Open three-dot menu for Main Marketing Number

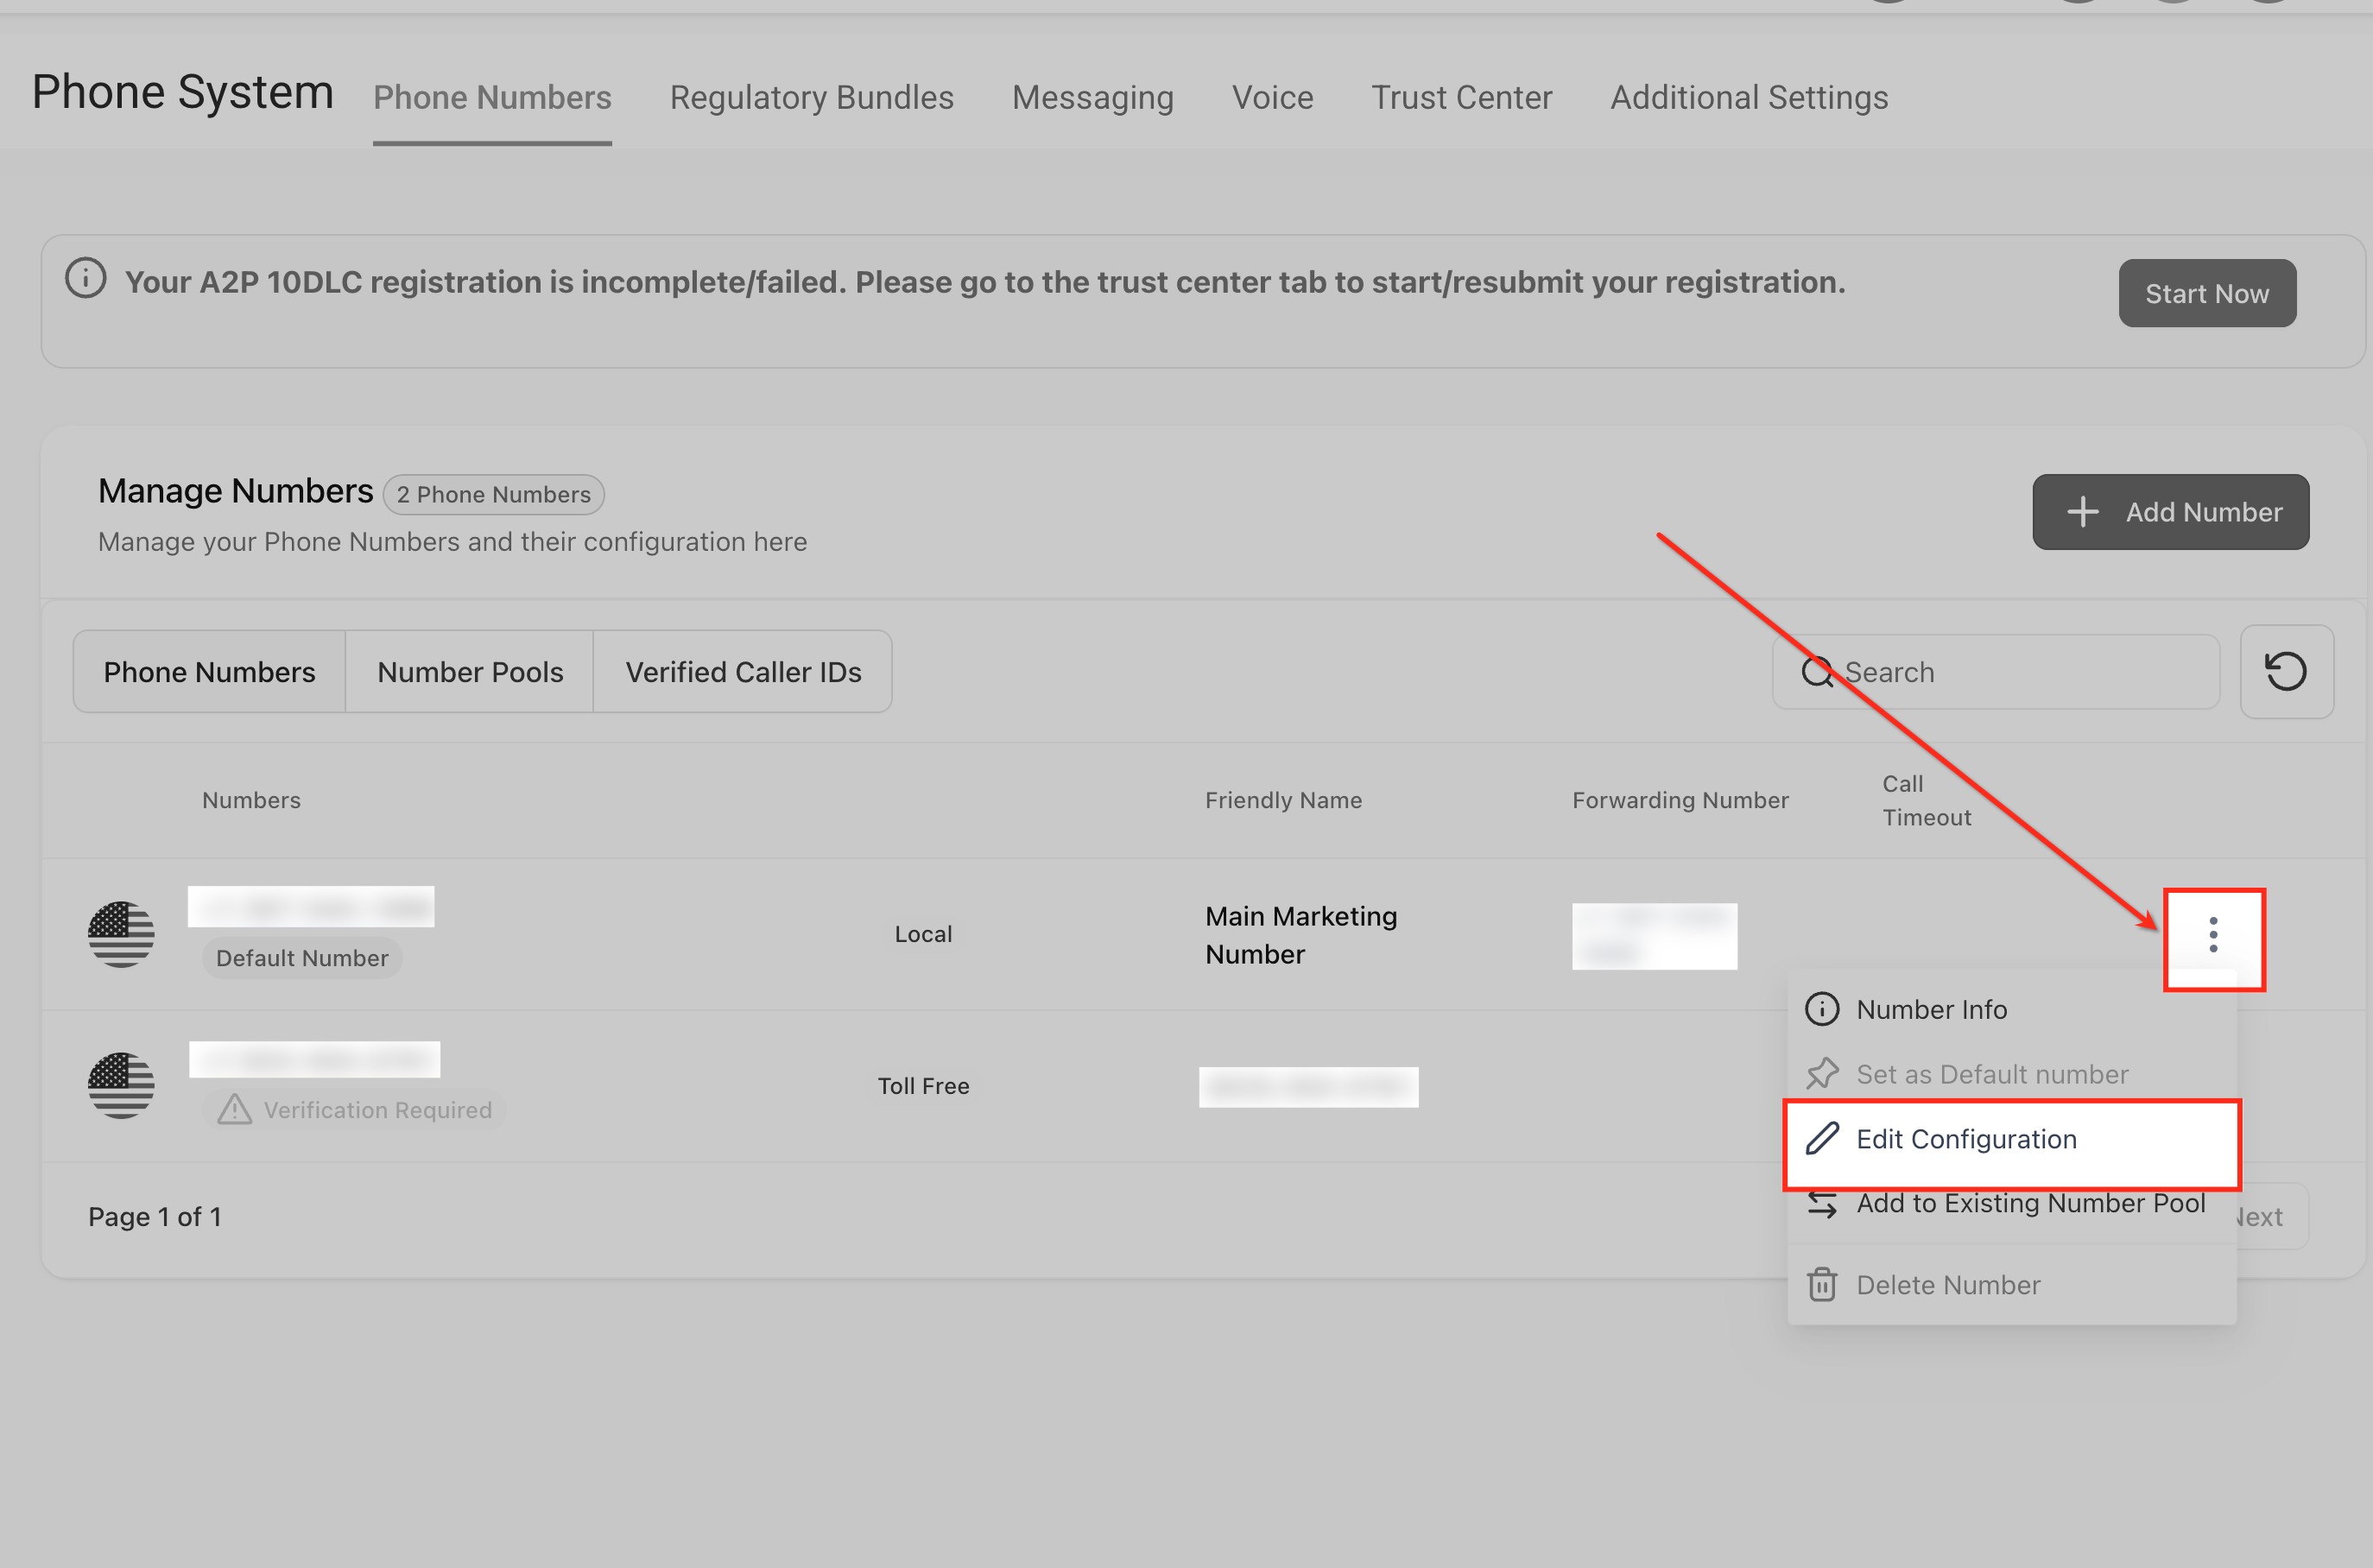click(x=2213, y=934)
